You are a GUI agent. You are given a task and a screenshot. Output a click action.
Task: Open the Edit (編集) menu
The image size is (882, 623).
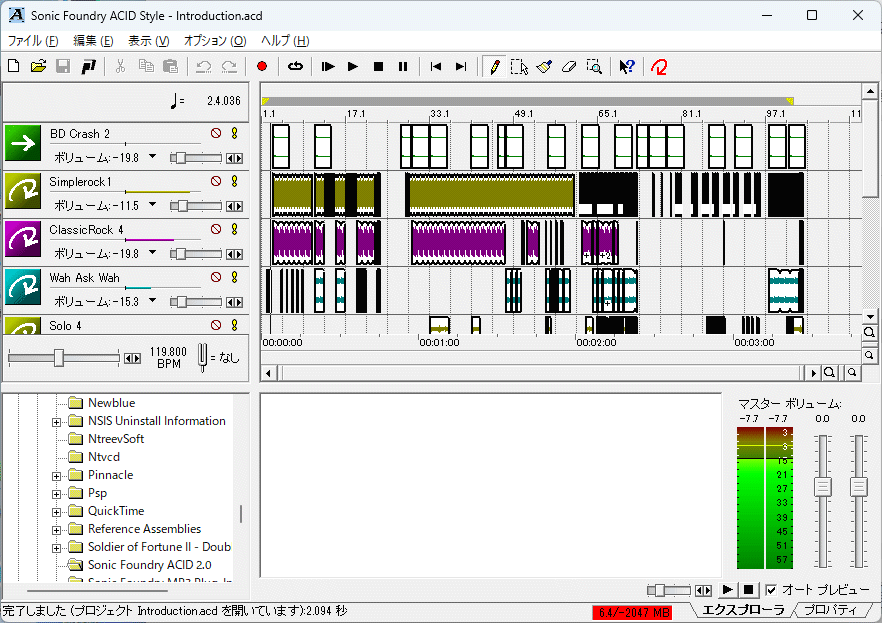tap(93, 40)
